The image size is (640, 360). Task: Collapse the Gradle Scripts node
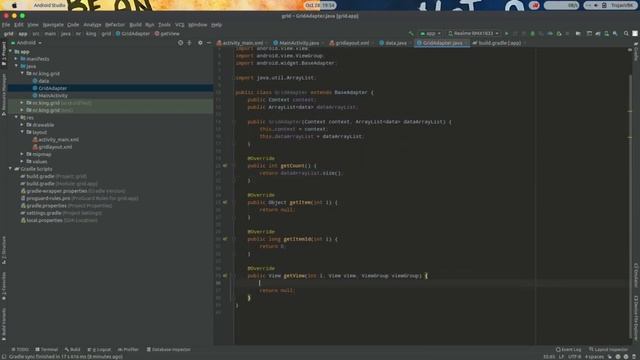pyautogui.click(x=11, y=169)
